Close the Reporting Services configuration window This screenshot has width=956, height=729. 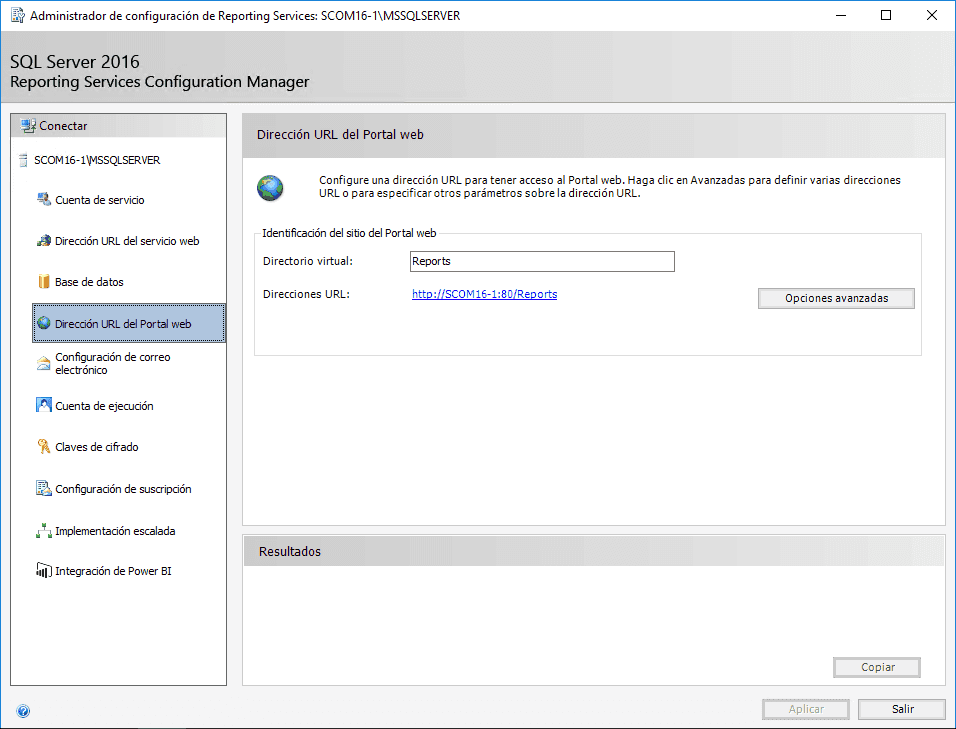coord(932,15)
